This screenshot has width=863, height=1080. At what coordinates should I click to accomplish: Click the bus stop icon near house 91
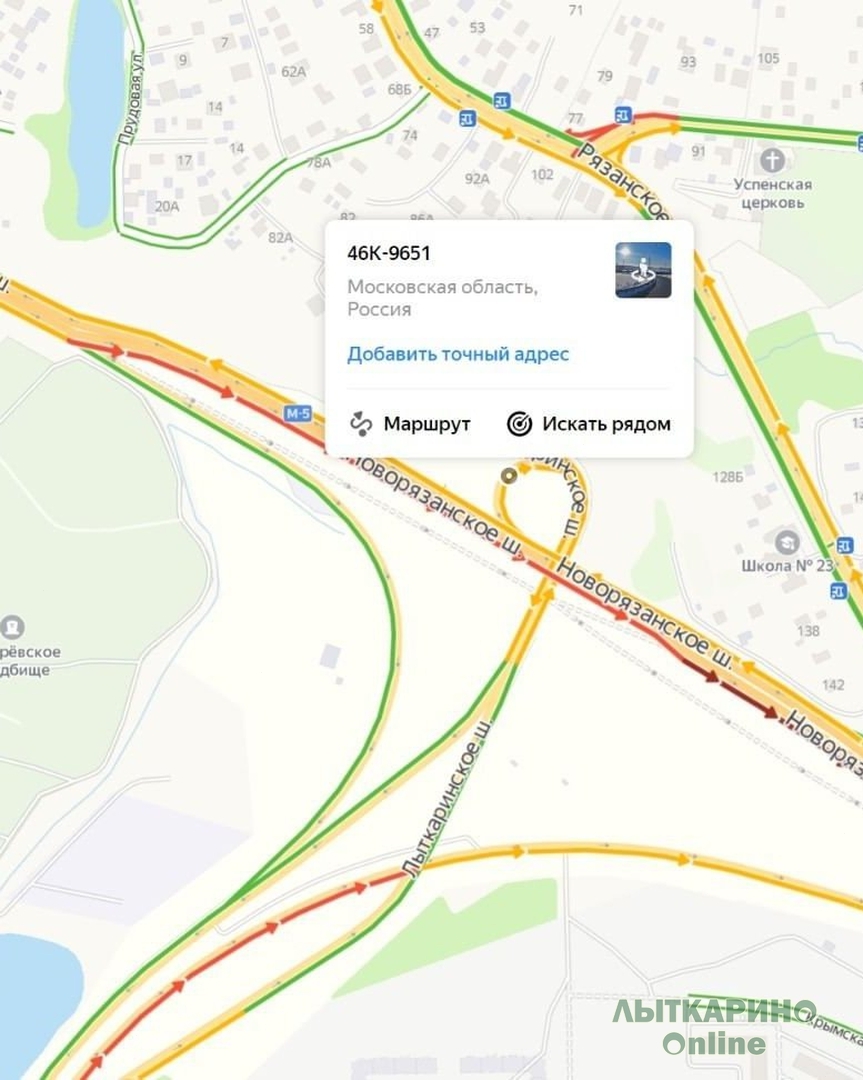point(624,115)
